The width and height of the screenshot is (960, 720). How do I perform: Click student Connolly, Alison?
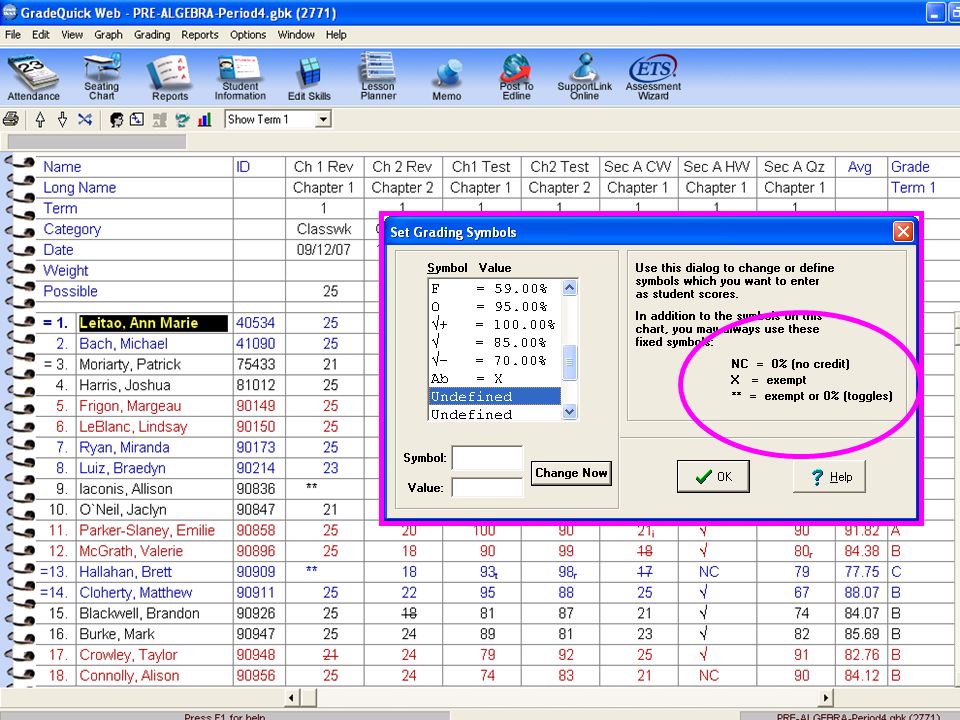129,675
